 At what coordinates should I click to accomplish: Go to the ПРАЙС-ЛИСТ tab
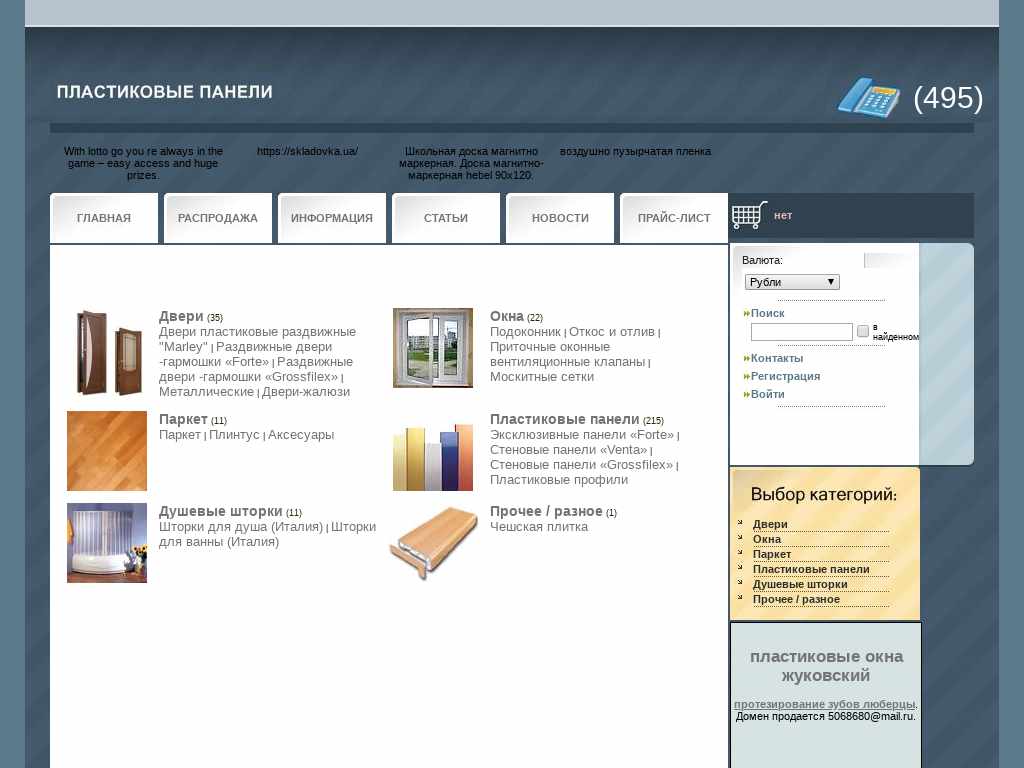pos(674,218)
